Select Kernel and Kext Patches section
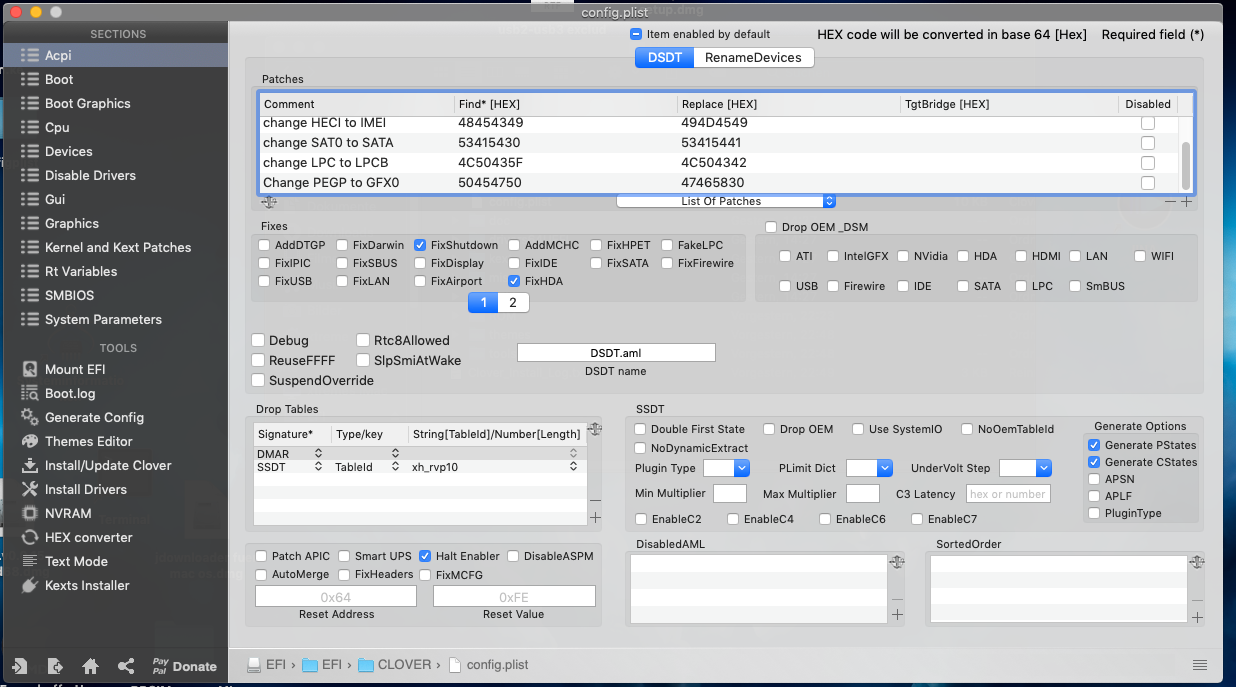 [117, 247]
